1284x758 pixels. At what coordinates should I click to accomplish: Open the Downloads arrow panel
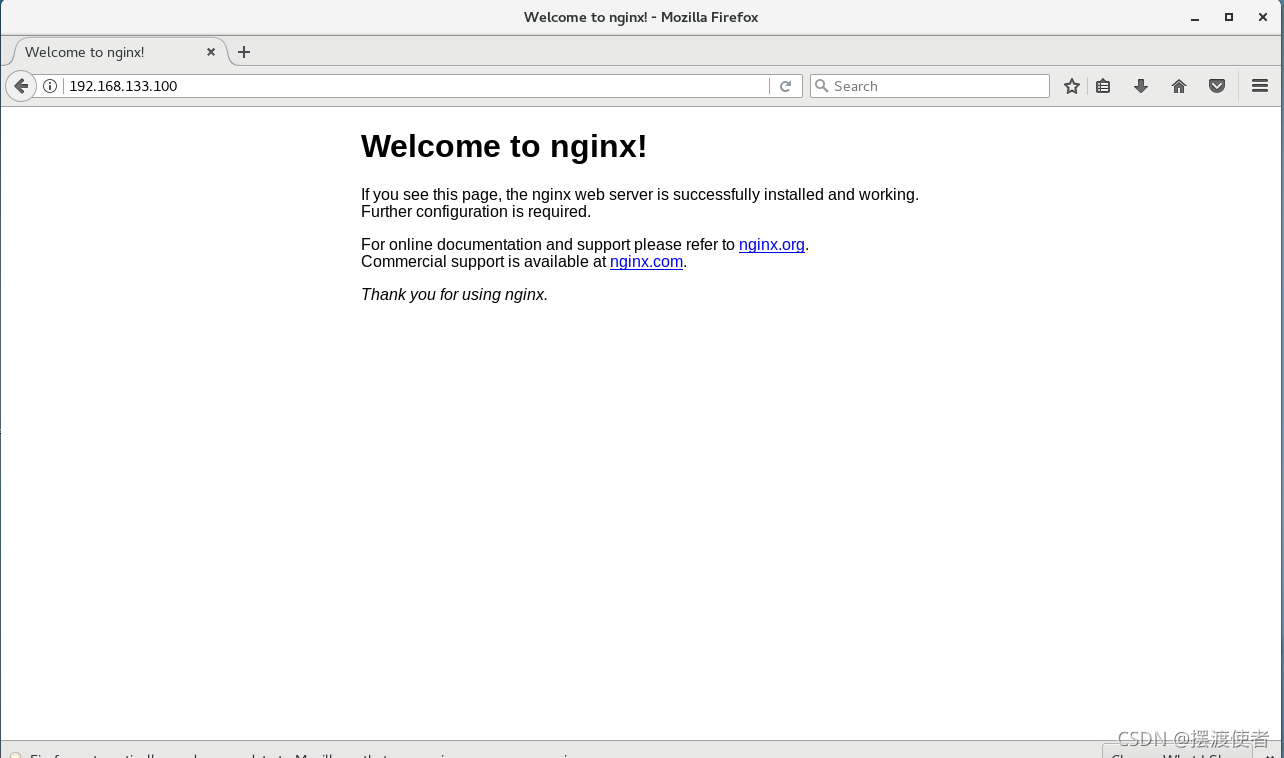tap(1141, 86)
